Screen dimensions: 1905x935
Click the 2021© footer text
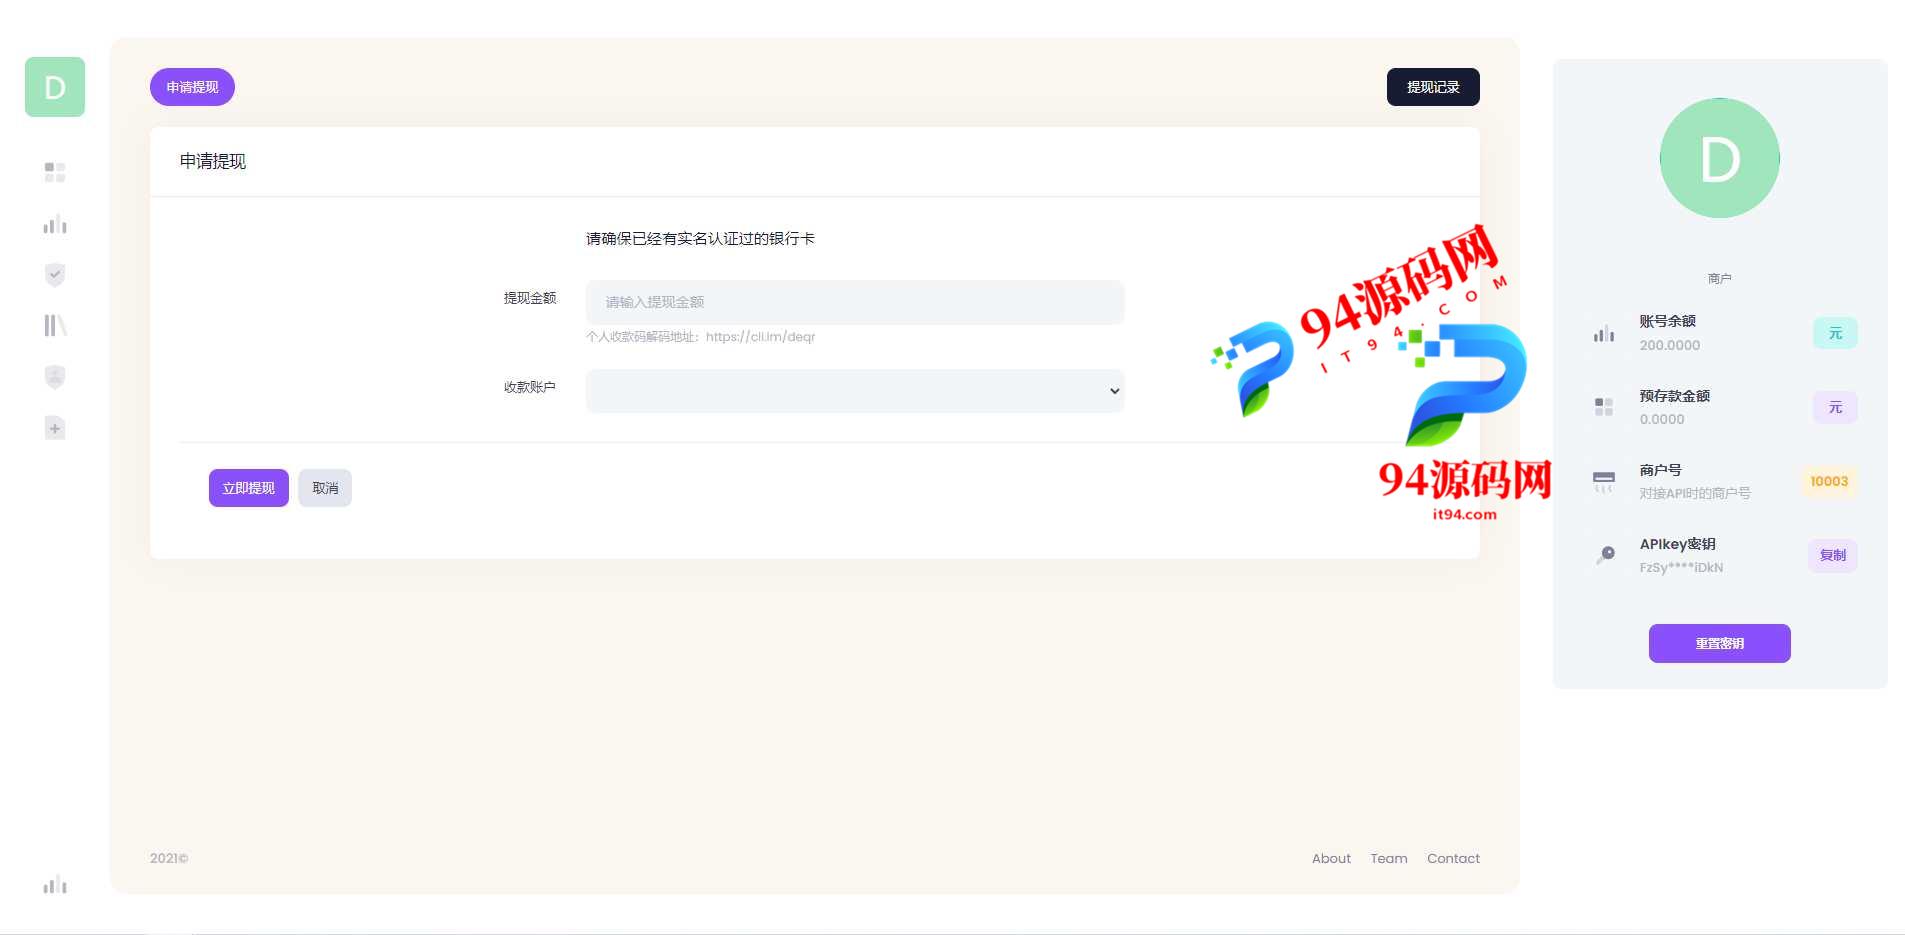pos(169,858)
